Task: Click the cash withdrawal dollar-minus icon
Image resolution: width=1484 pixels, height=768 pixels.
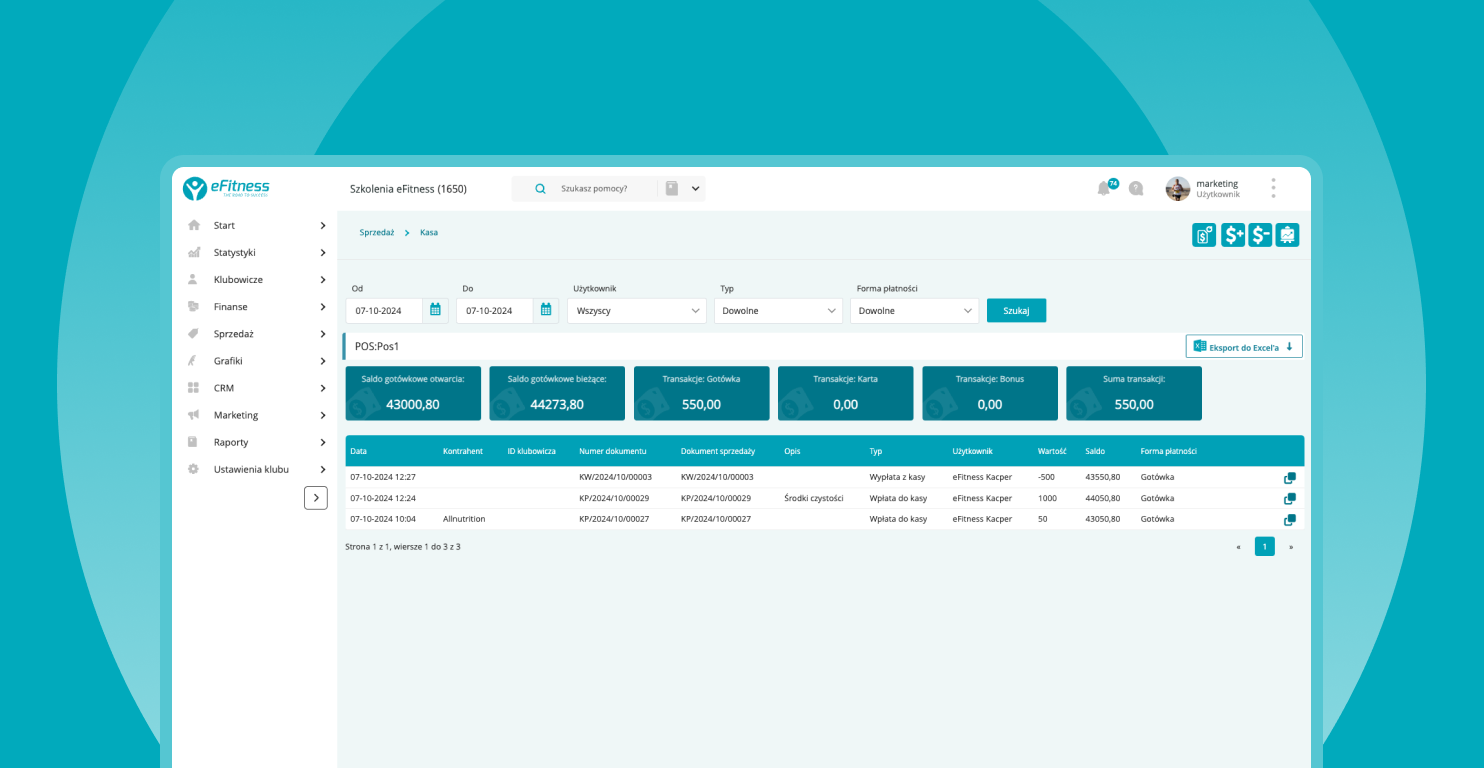Action: (1260, 235)
